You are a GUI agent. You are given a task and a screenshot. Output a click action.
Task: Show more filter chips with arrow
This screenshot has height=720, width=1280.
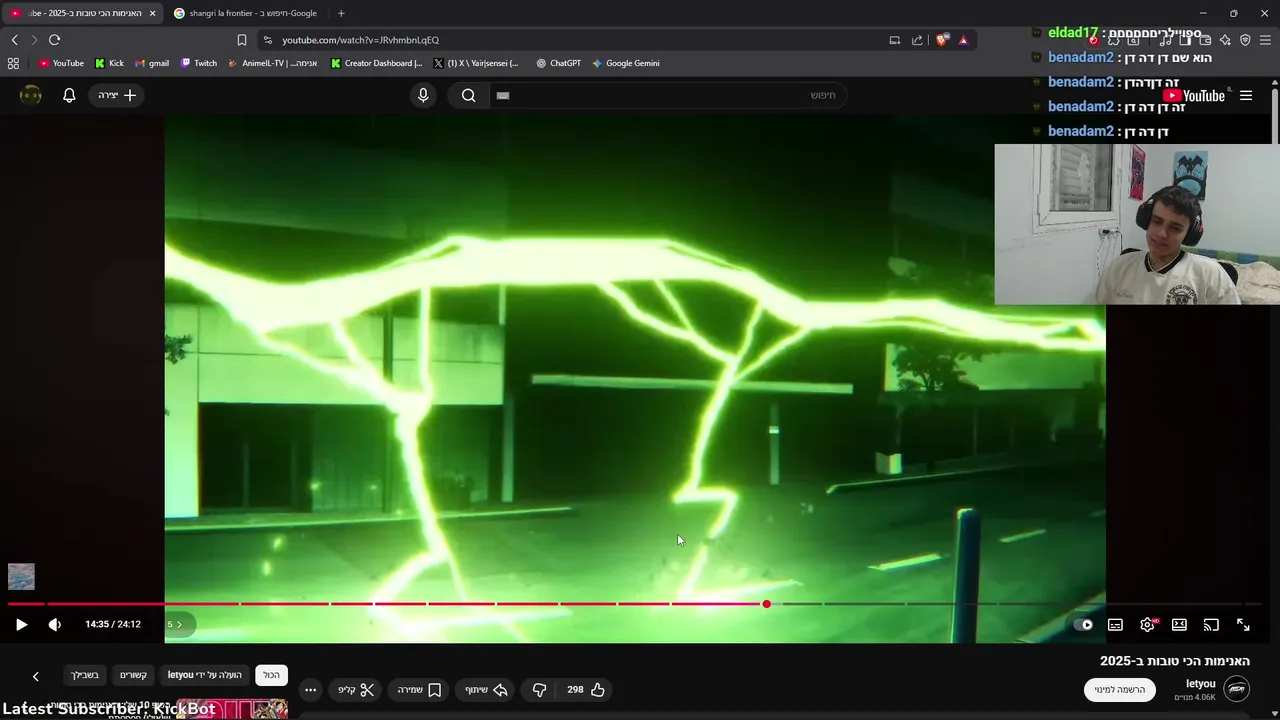[x=35, y=676]
